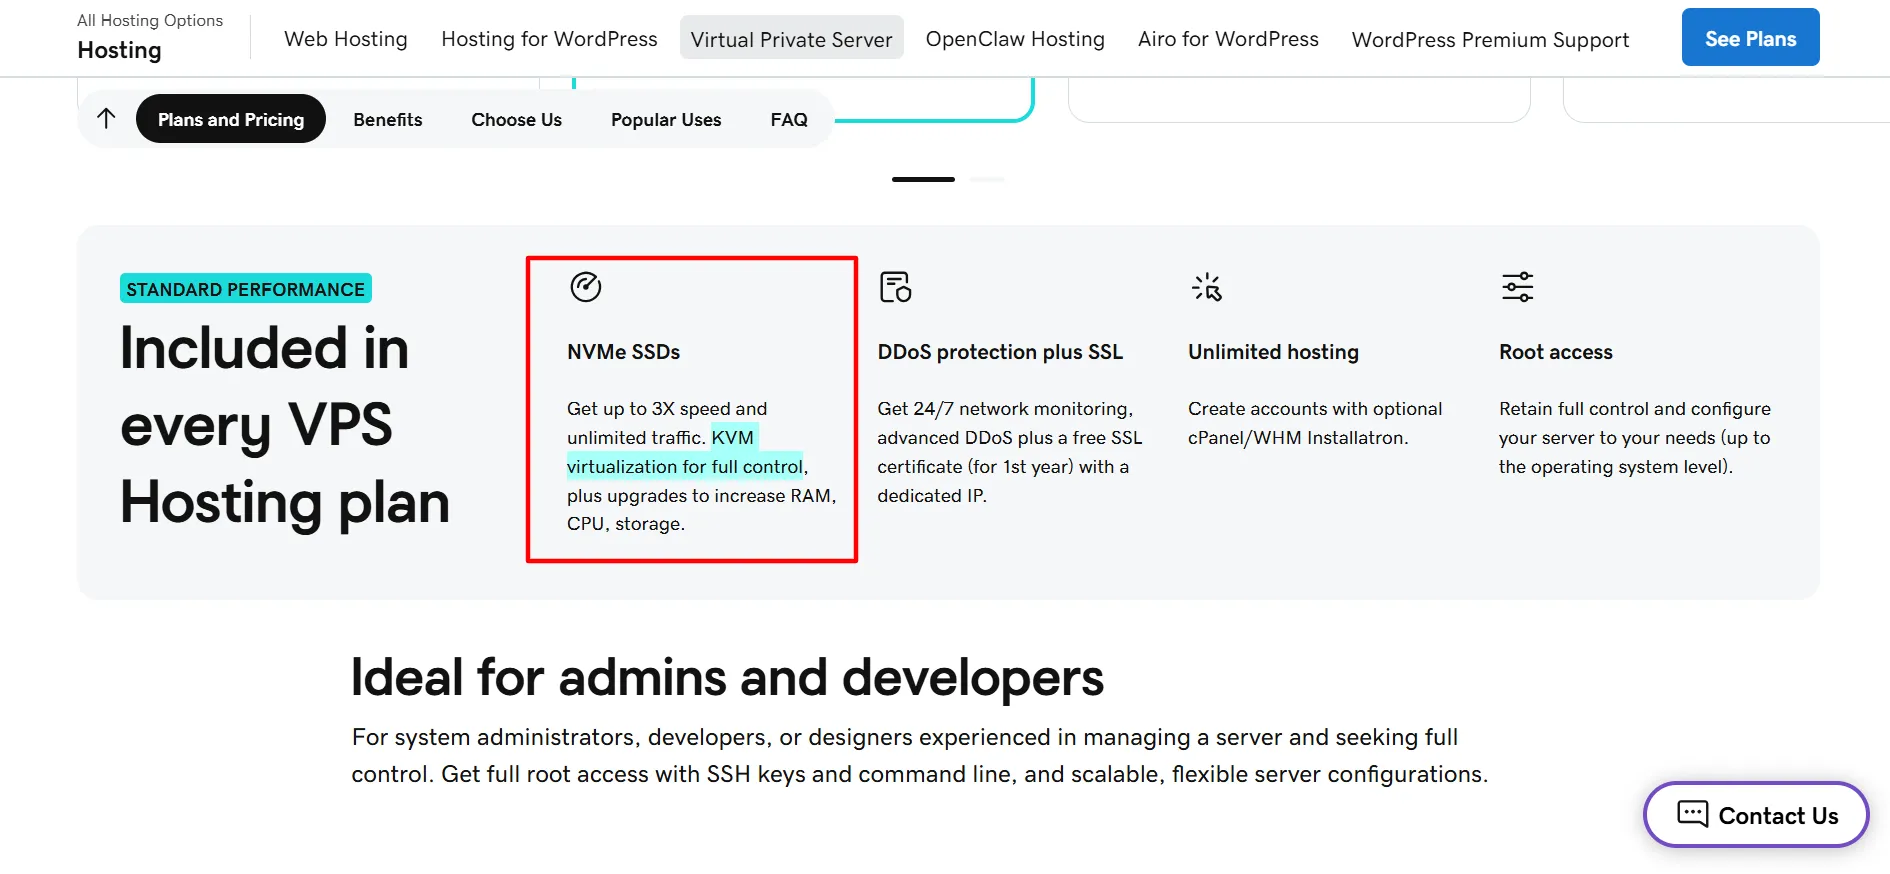Click the NVMe SSDs speedometer icon

[x=585, y=287]
